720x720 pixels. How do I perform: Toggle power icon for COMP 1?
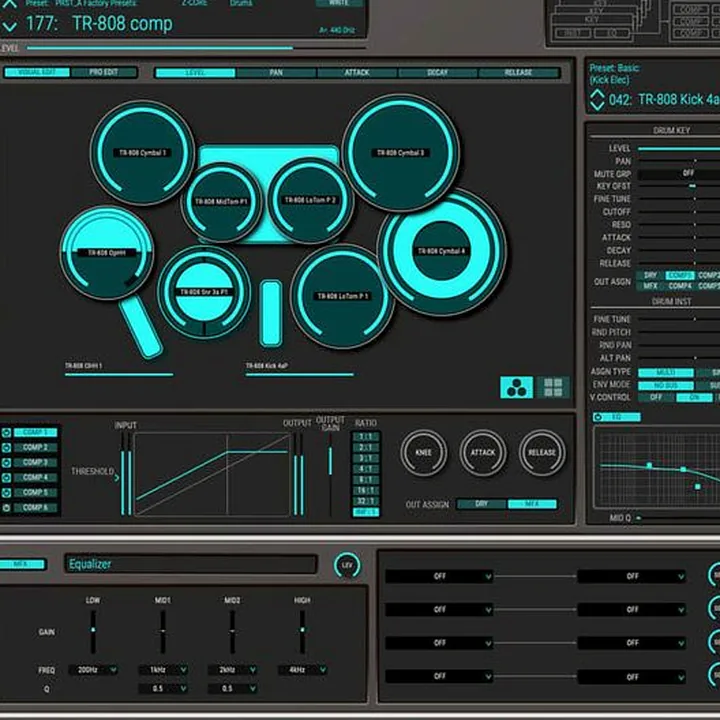coord(6,433)
